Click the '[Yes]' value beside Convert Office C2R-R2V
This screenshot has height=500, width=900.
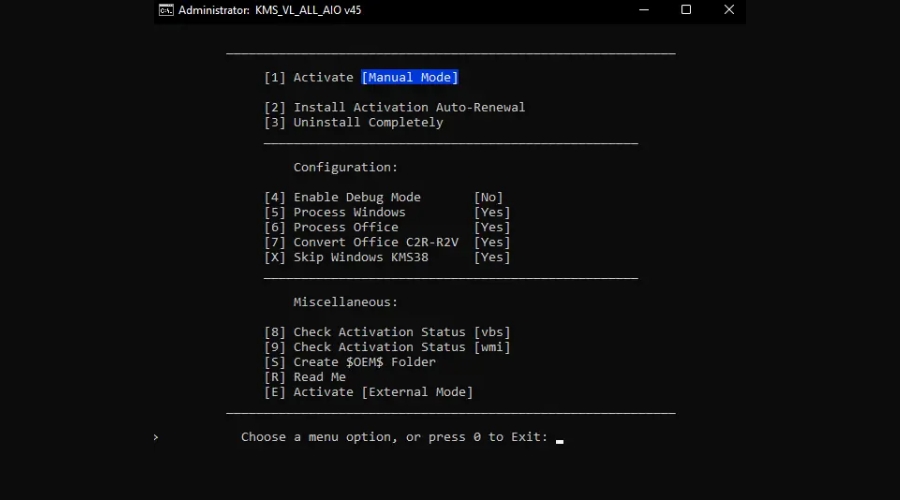pos(492,242)
